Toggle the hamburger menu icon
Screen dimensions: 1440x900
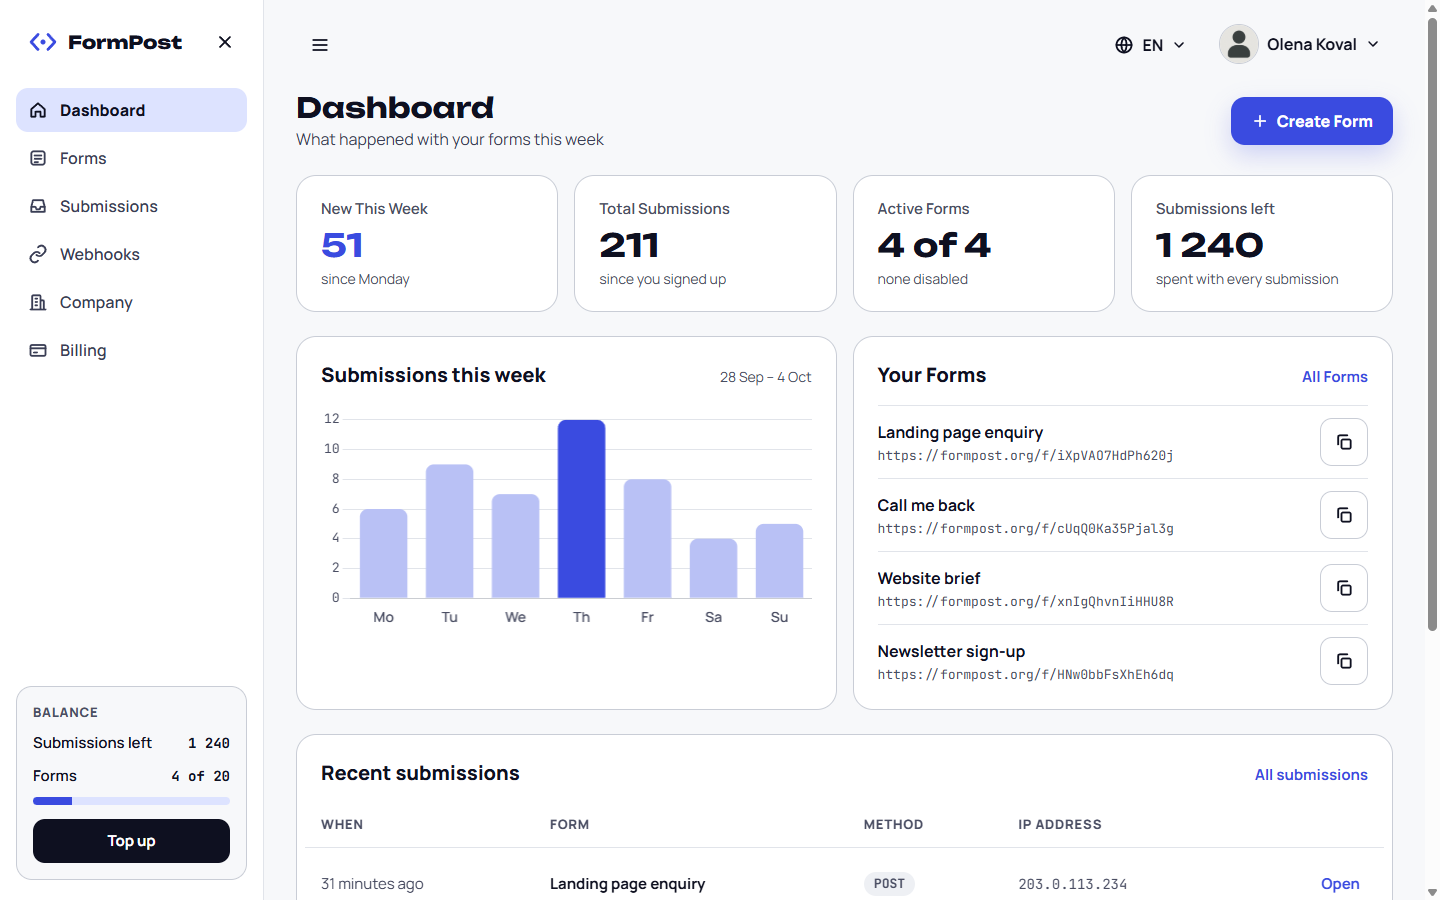click(320, 45)
